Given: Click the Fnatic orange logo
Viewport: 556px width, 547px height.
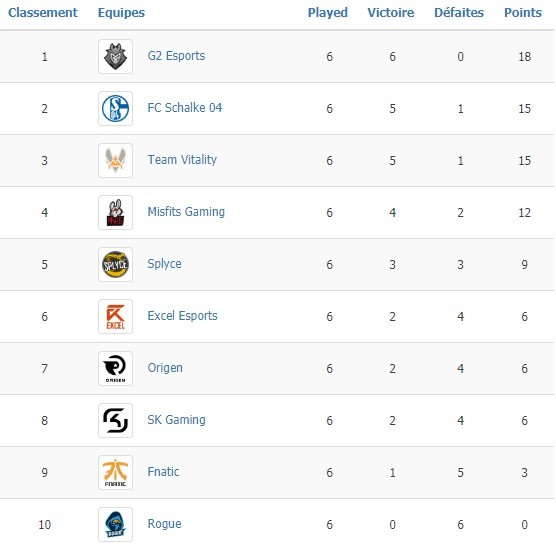Looking at the screenshot, I should coord(115,472).
